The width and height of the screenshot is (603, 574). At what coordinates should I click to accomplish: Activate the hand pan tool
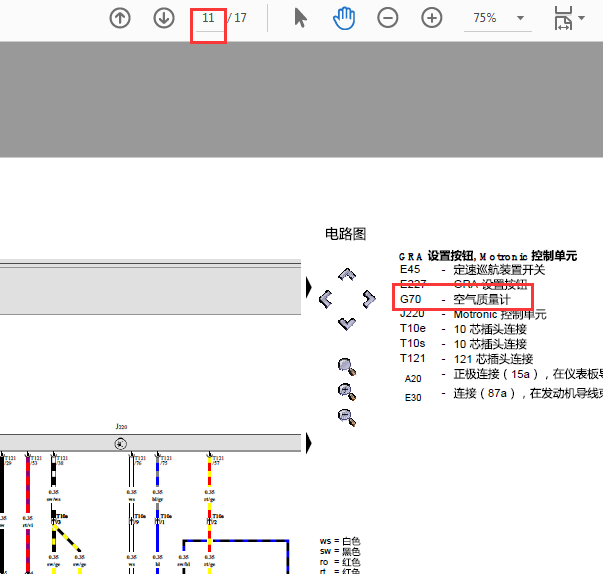pos(344,18)
